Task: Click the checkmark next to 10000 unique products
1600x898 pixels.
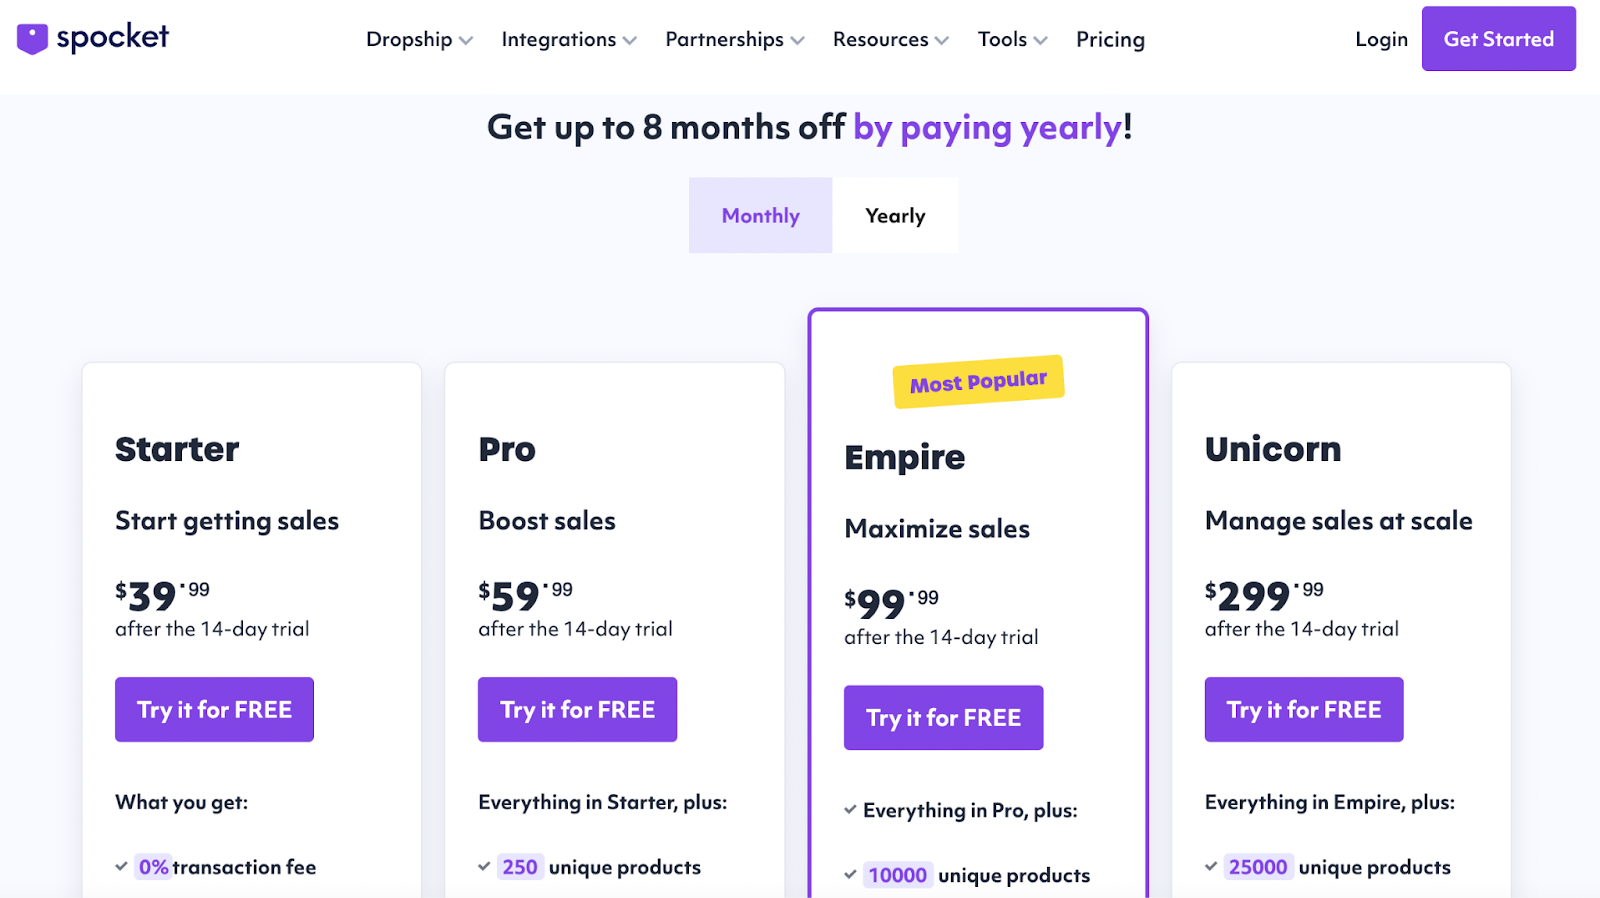Action: tap(850, 875)
